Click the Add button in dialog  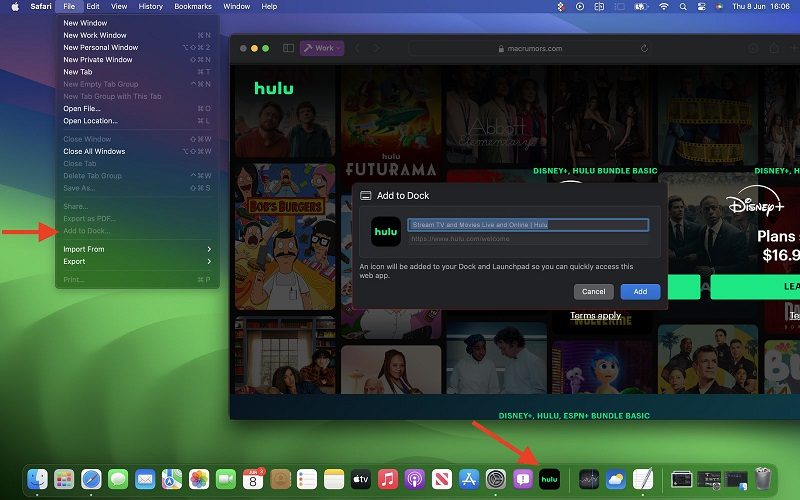click(640, 291)
